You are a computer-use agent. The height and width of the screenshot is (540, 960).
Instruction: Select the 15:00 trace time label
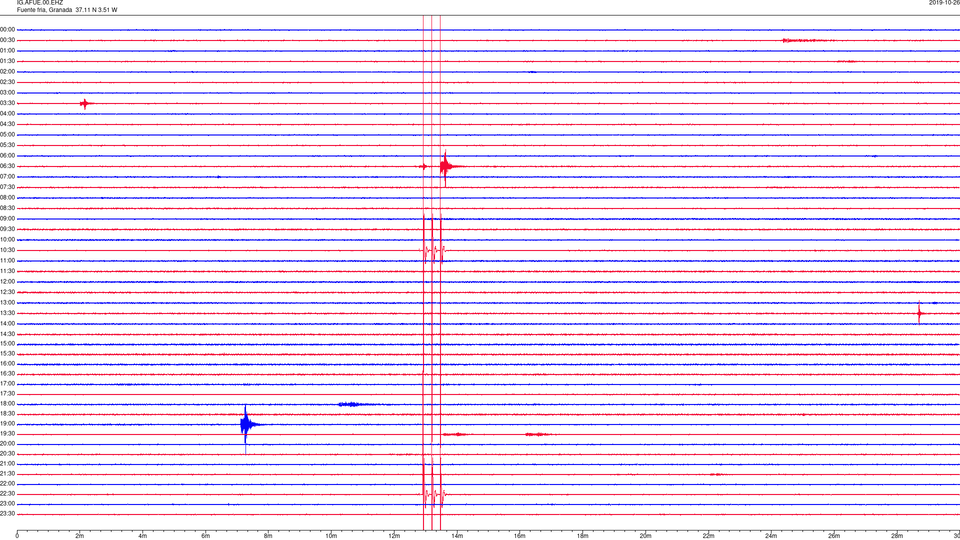(7, 343)
